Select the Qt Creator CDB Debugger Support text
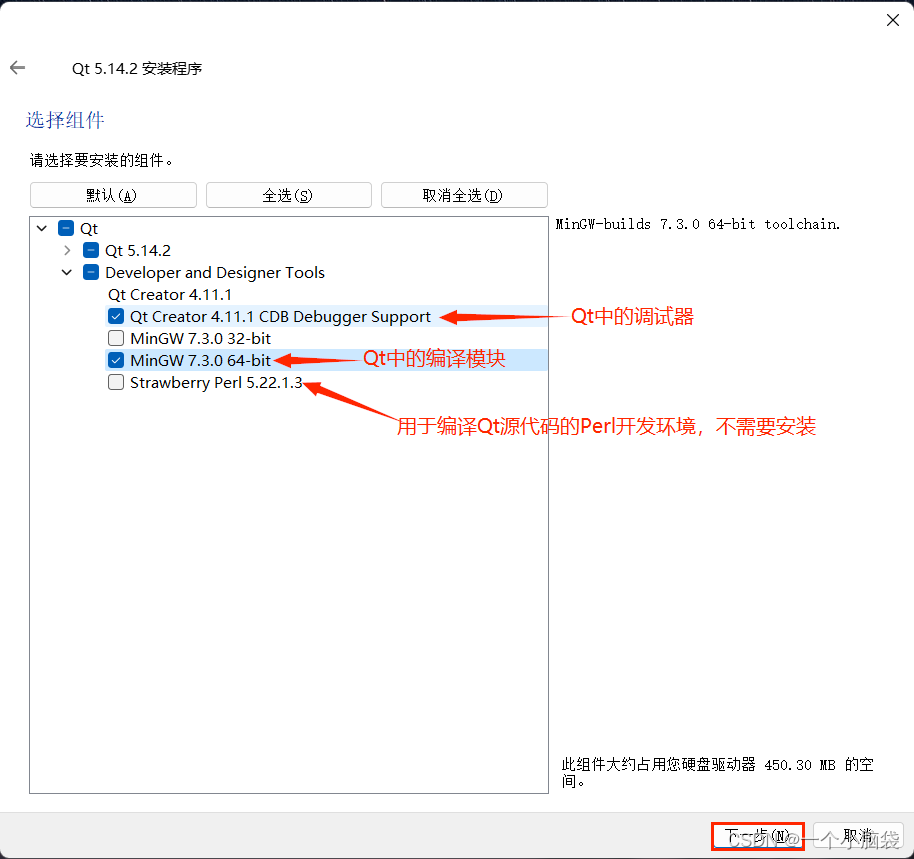Image resolution: width=914 pixels, height=859 pixels. [280, 316]
